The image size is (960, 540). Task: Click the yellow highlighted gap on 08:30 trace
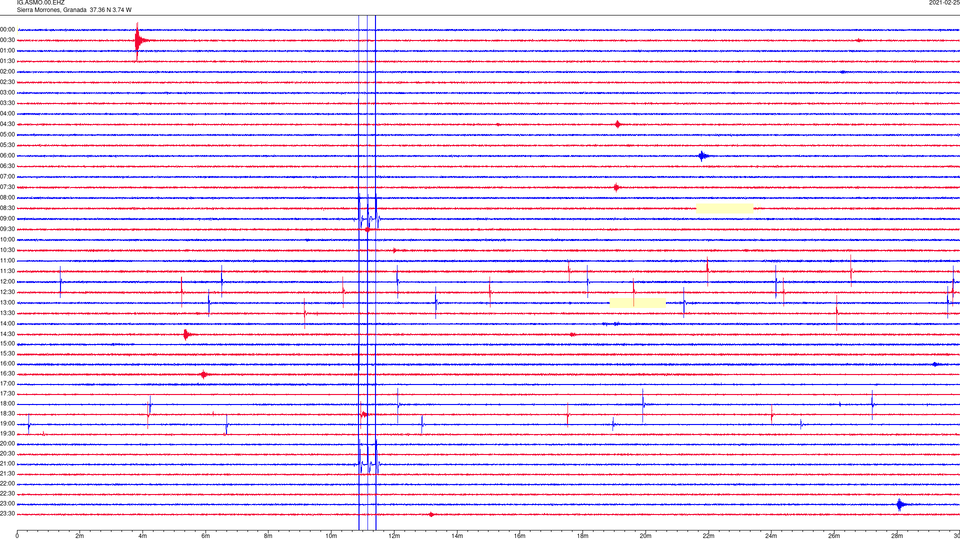click(725, 209)
